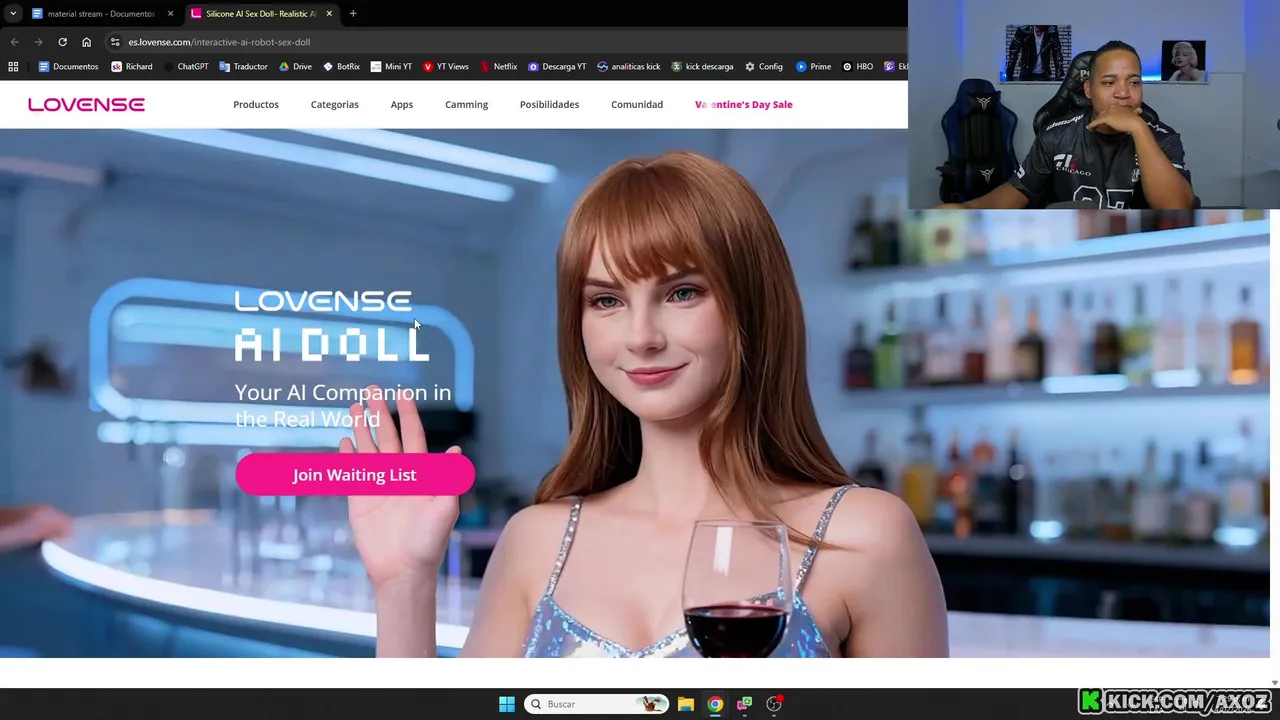This screenshot has width=1280, height=720.
Task: Click the browser forward arrow
Action: (38, 42)
